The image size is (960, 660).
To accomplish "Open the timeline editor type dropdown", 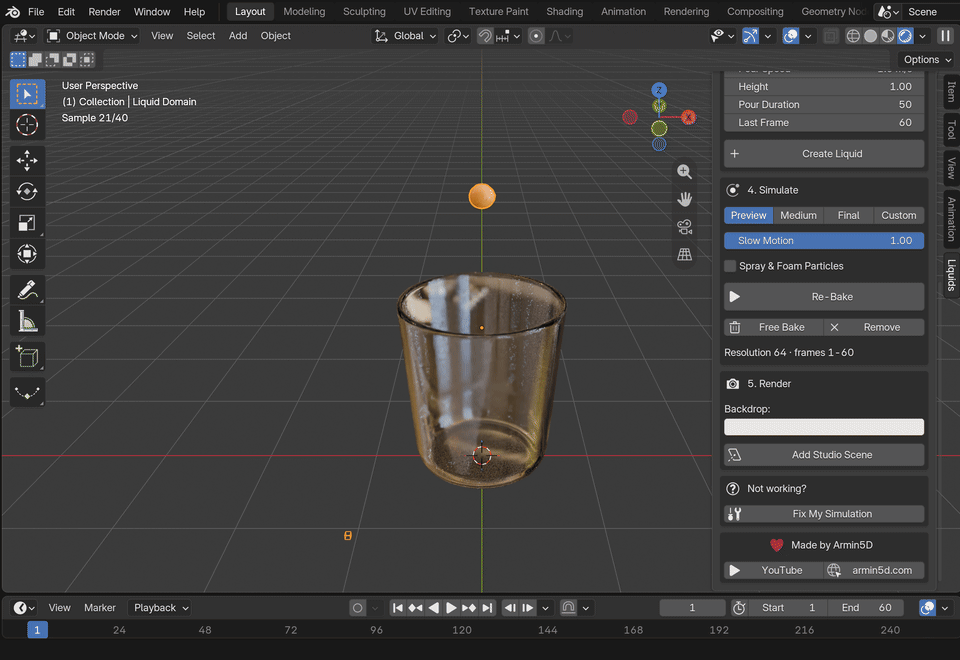I will pyautogui.click(x=24, y=608).
